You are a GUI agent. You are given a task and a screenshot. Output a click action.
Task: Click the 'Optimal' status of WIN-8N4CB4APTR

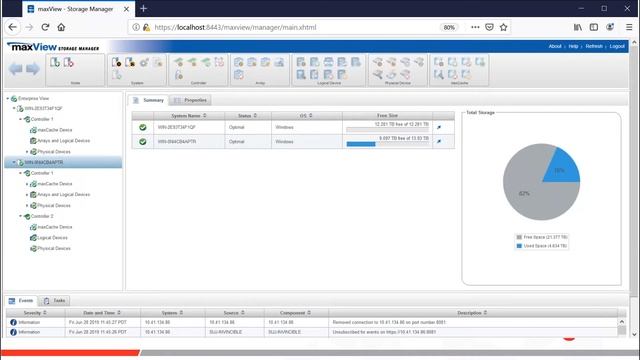[237, 142]
